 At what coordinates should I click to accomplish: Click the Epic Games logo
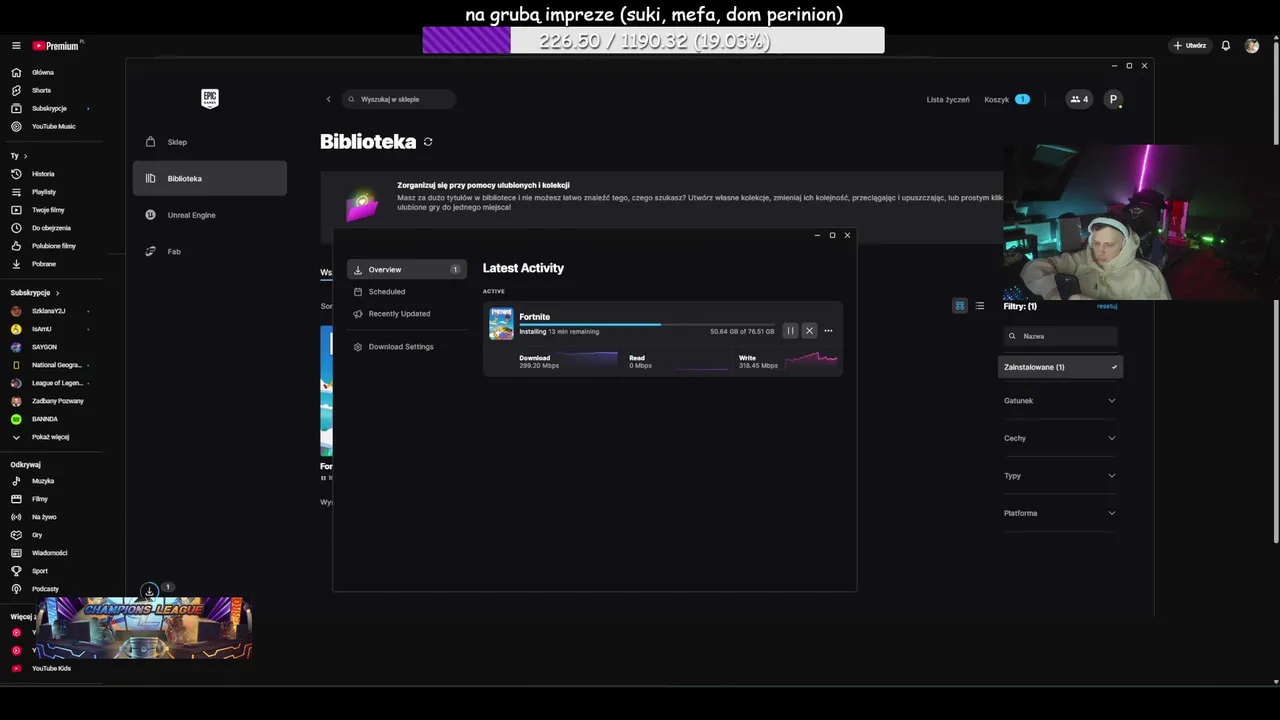210,98
